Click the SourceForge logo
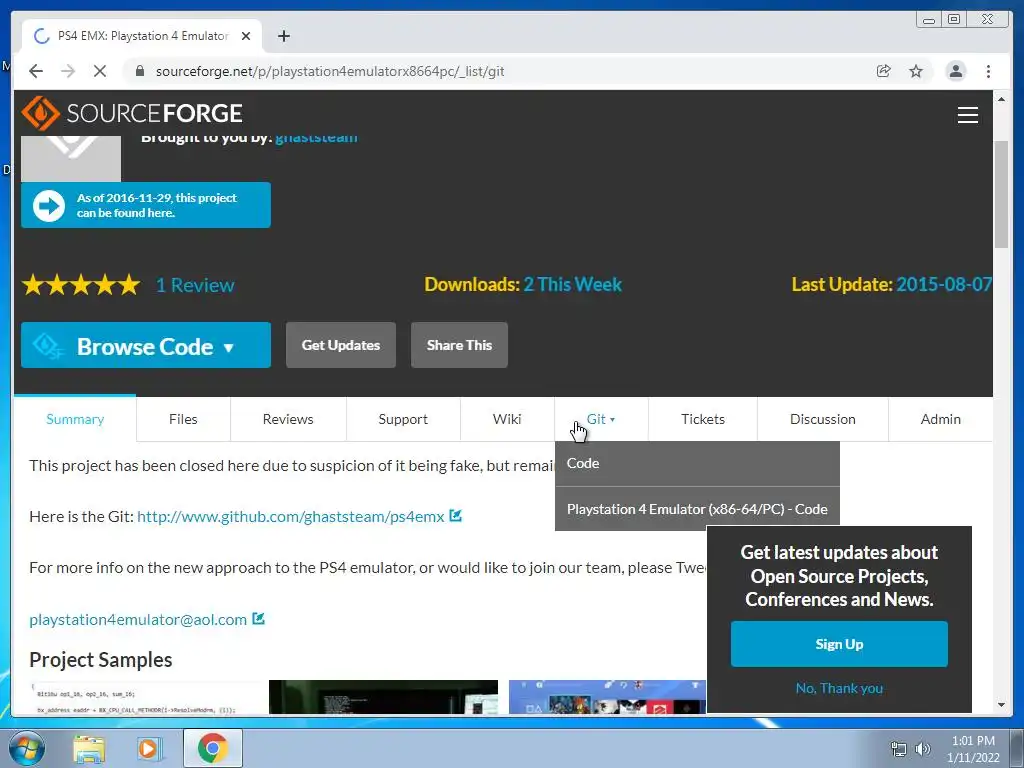This screenshot has height=768, width=1024. [x=132, y=113]
